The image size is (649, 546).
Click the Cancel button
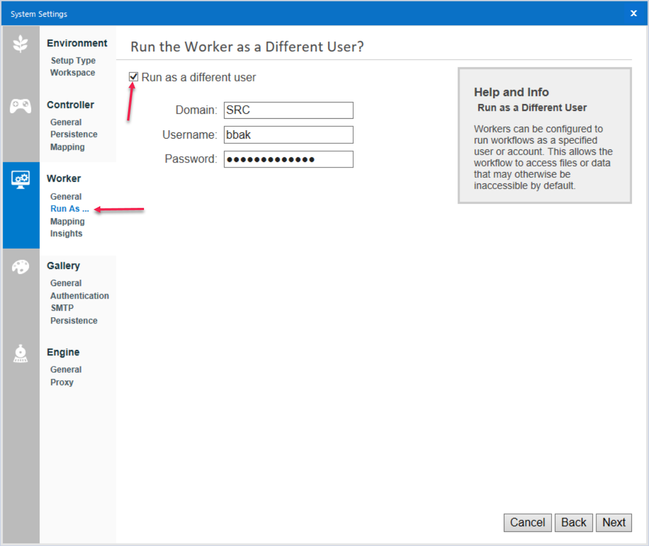pos(527,522)
